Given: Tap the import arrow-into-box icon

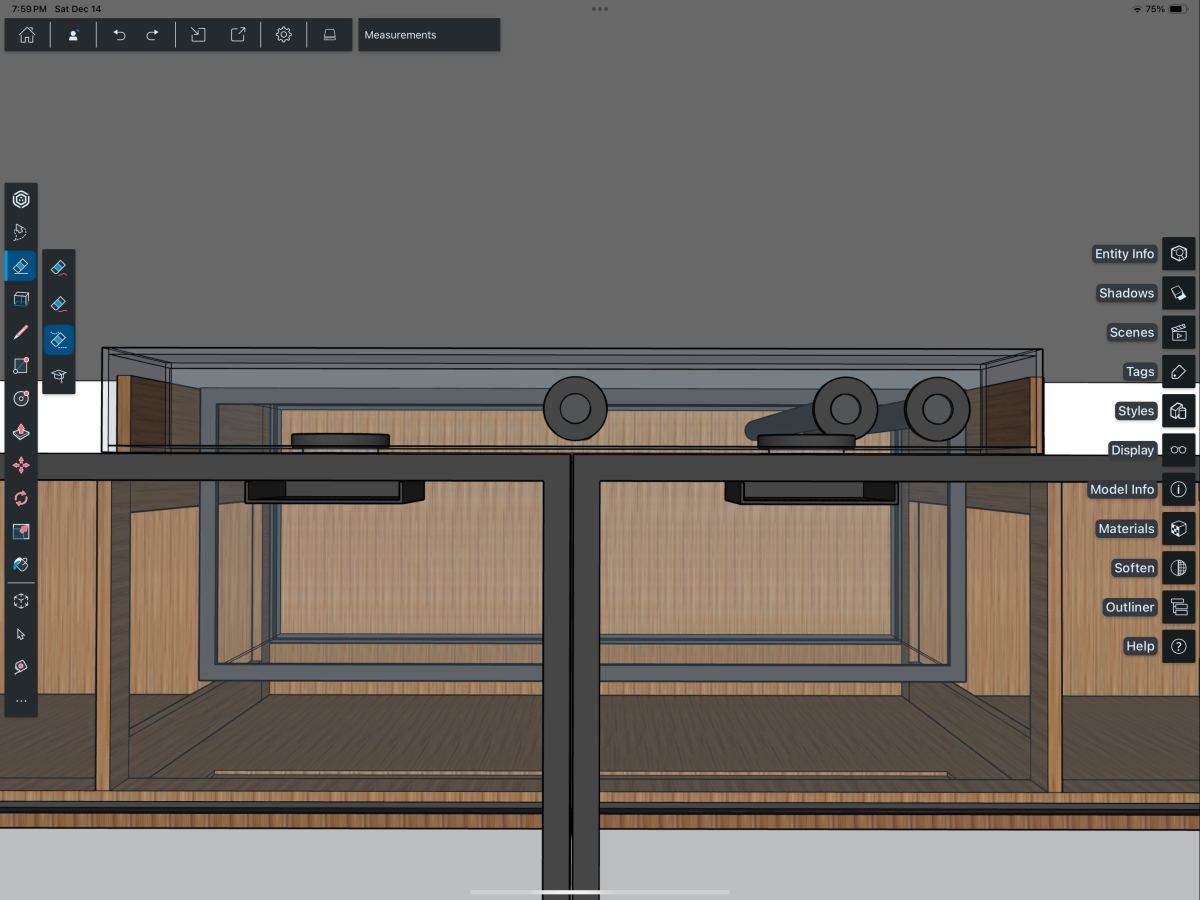Looking at the screenshot, I should pyautogui.click(x=198, y=35).
